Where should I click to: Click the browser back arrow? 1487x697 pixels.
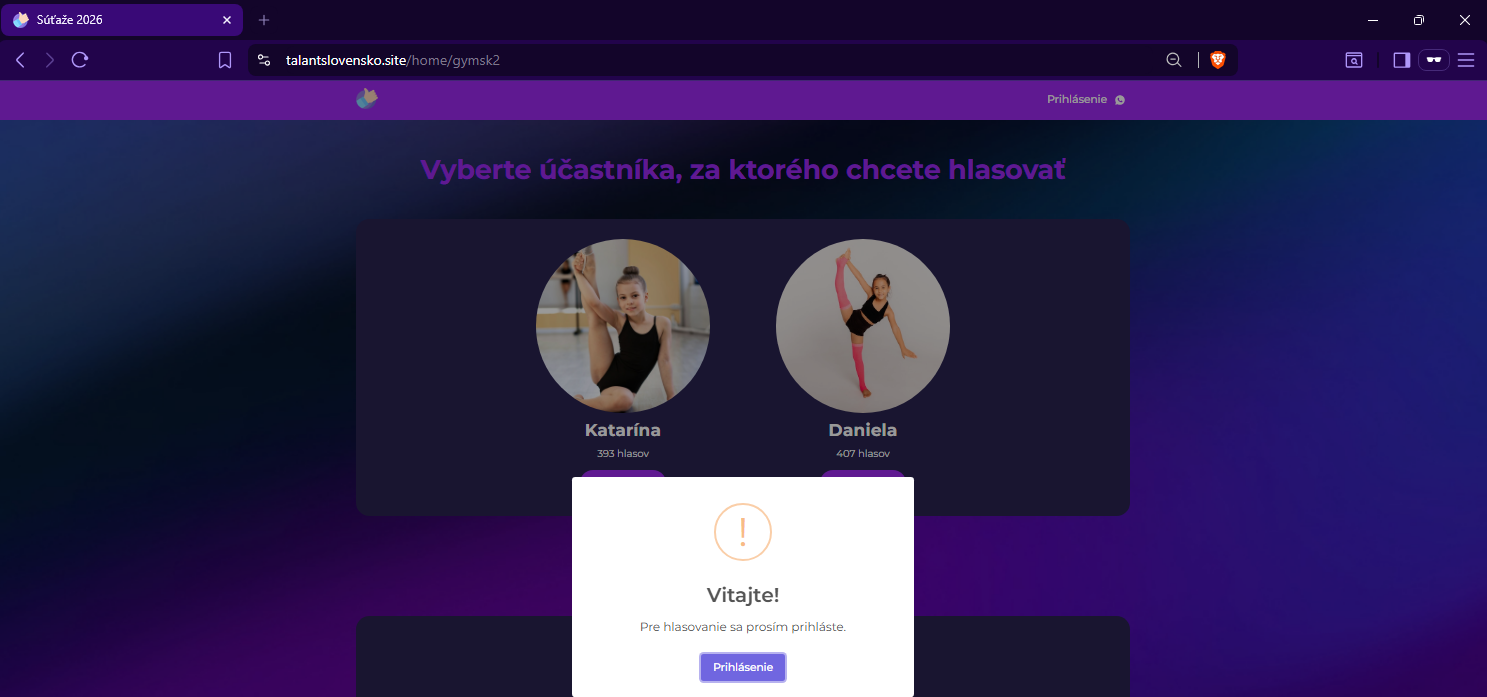[20, 60]
